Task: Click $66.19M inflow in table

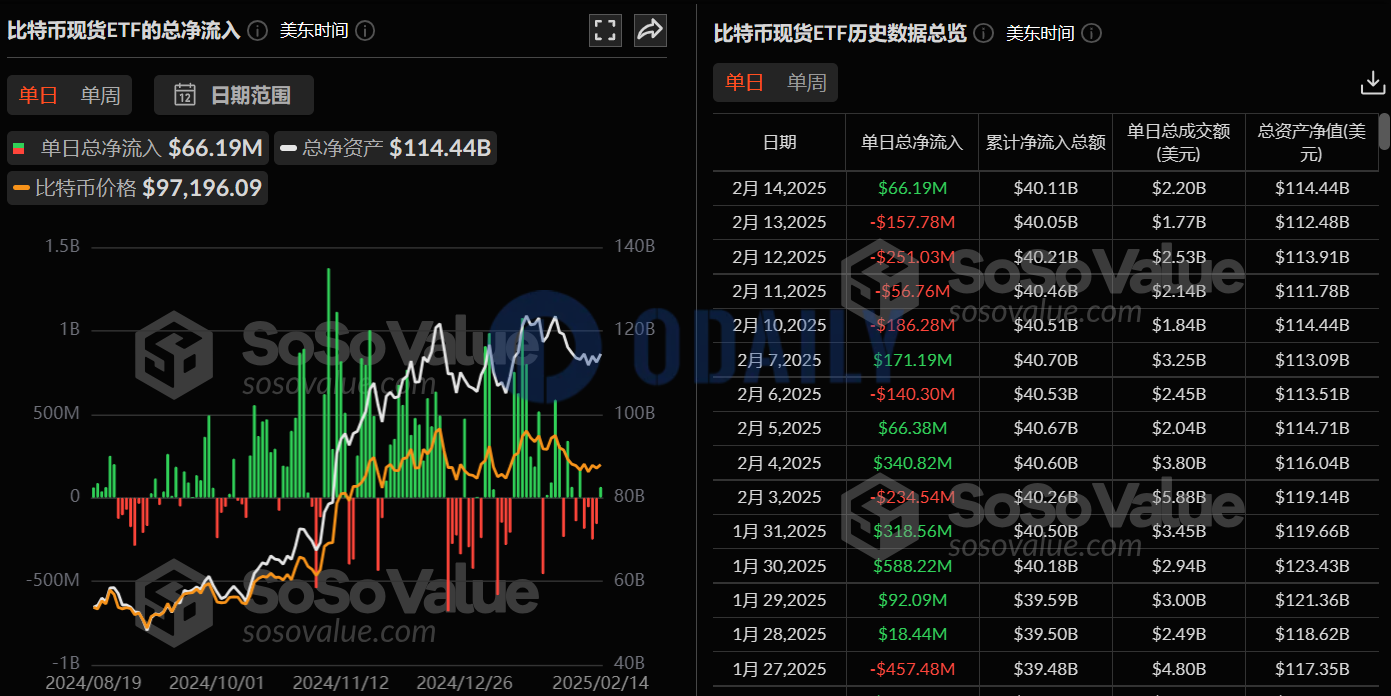Action: [x=912, y=188]
